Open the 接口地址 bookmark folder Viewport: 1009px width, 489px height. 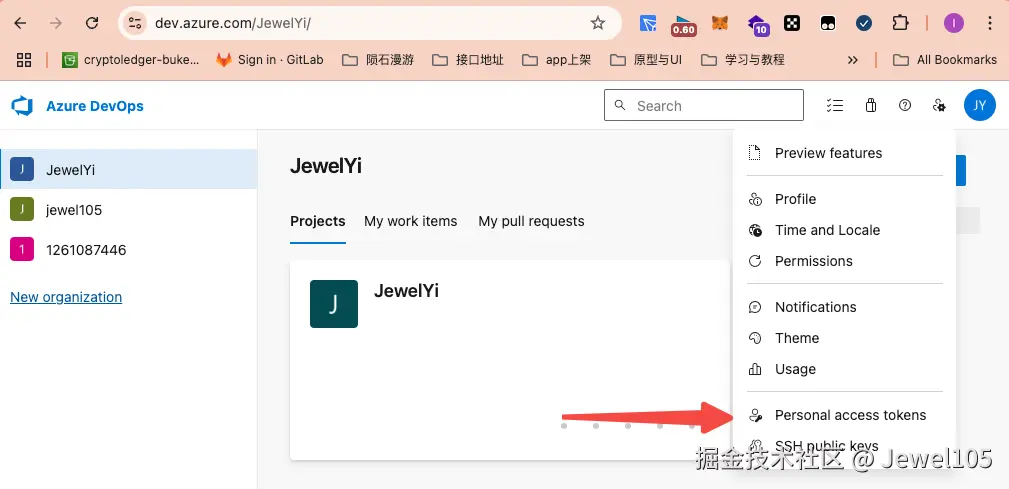click(x=468, y=60)
